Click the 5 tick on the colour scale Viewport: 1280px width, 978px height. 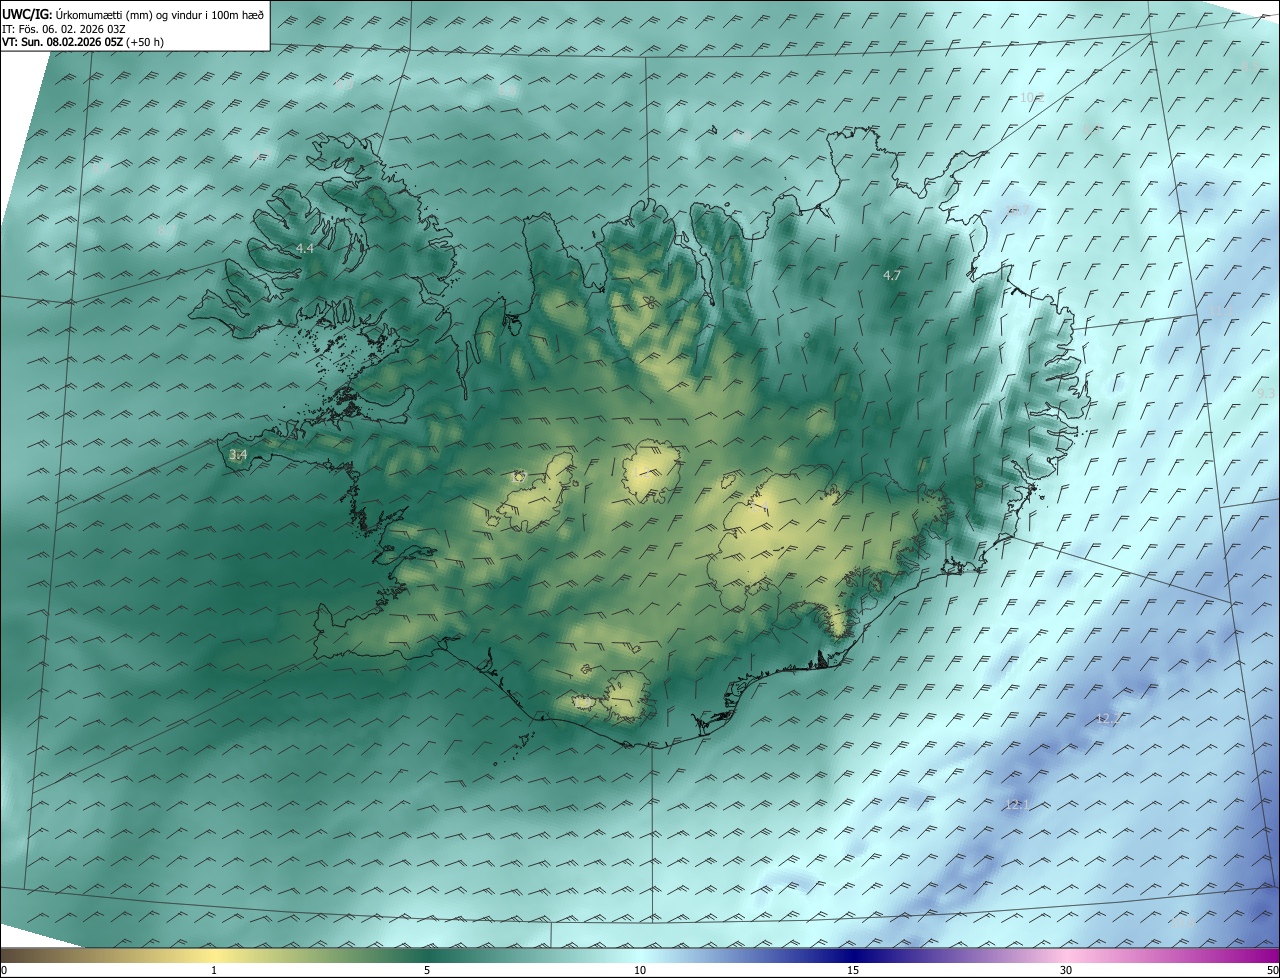pos(427,970)
